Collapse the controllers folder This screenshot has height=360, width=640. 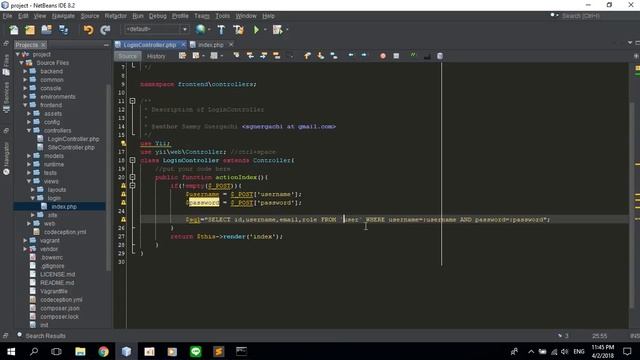(29, 130)
